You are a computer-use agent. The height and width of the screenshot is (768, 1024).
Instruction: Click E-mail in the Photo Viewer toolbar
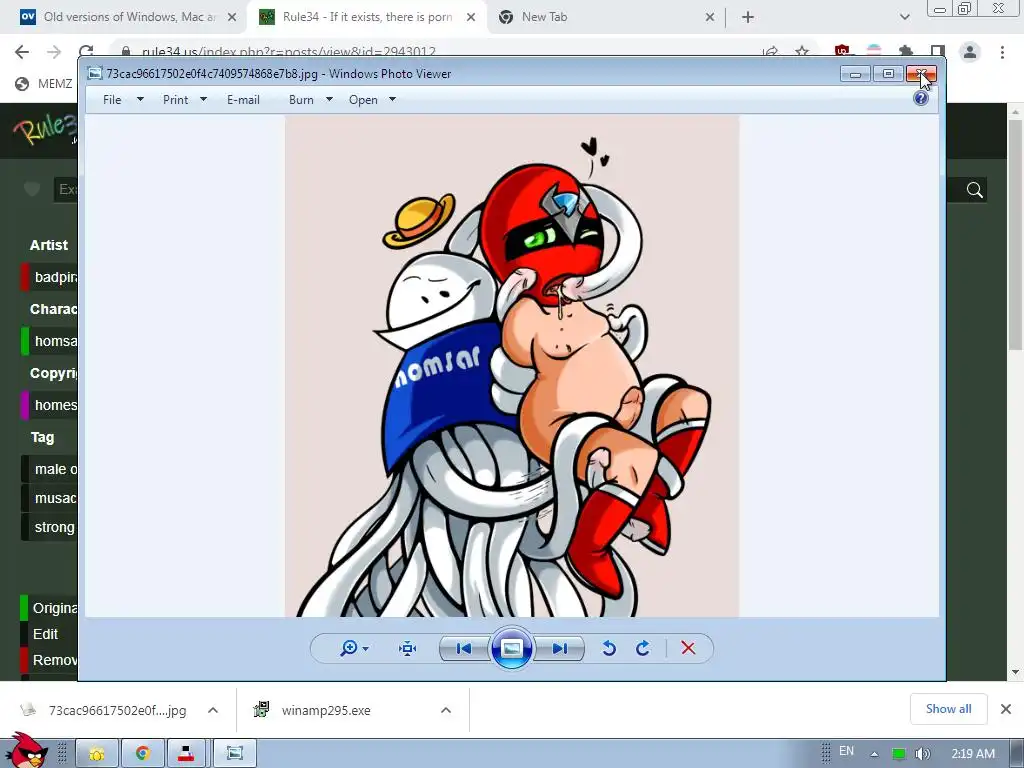(x=244, y=100)
